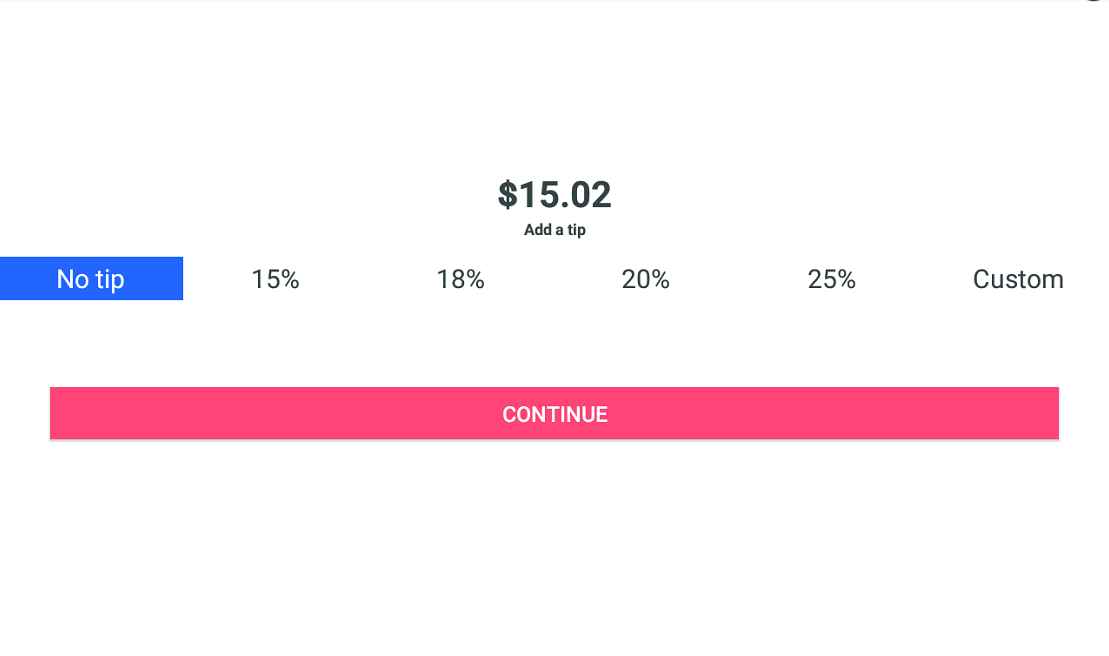Select the blue "No tip" option
Viewport: 1109px width, 656px height.
91,279
